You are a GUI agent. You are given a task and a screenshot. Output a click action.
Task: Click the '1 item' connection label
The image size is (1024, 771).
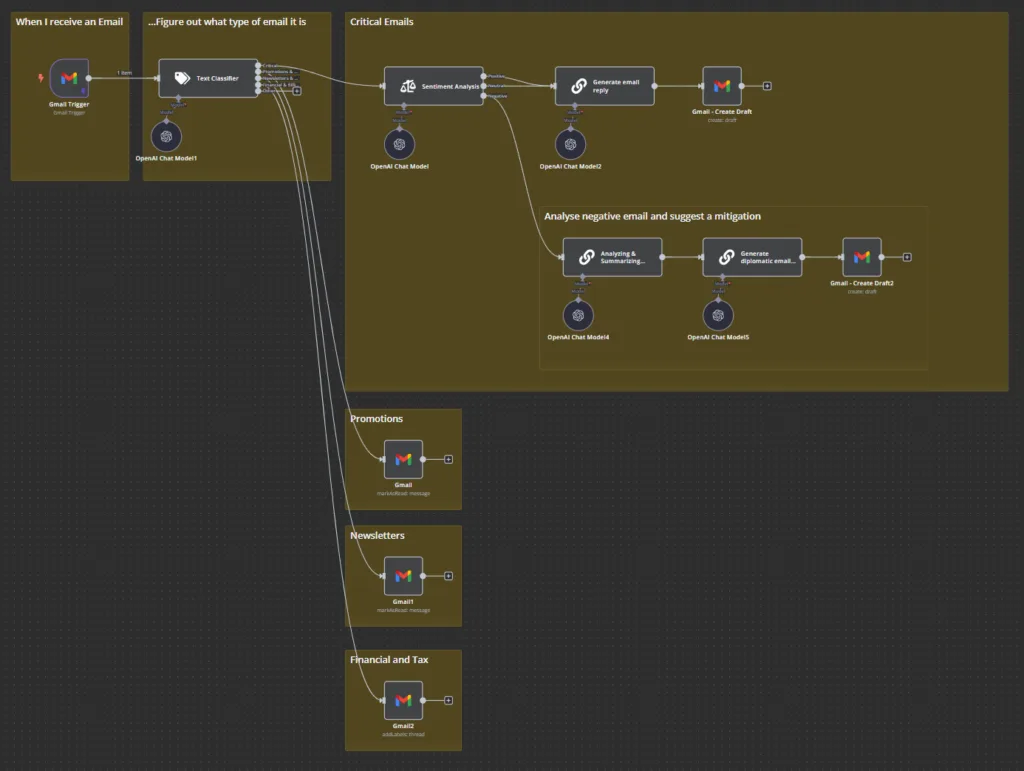pyautogui.click(x=124, y=73)
